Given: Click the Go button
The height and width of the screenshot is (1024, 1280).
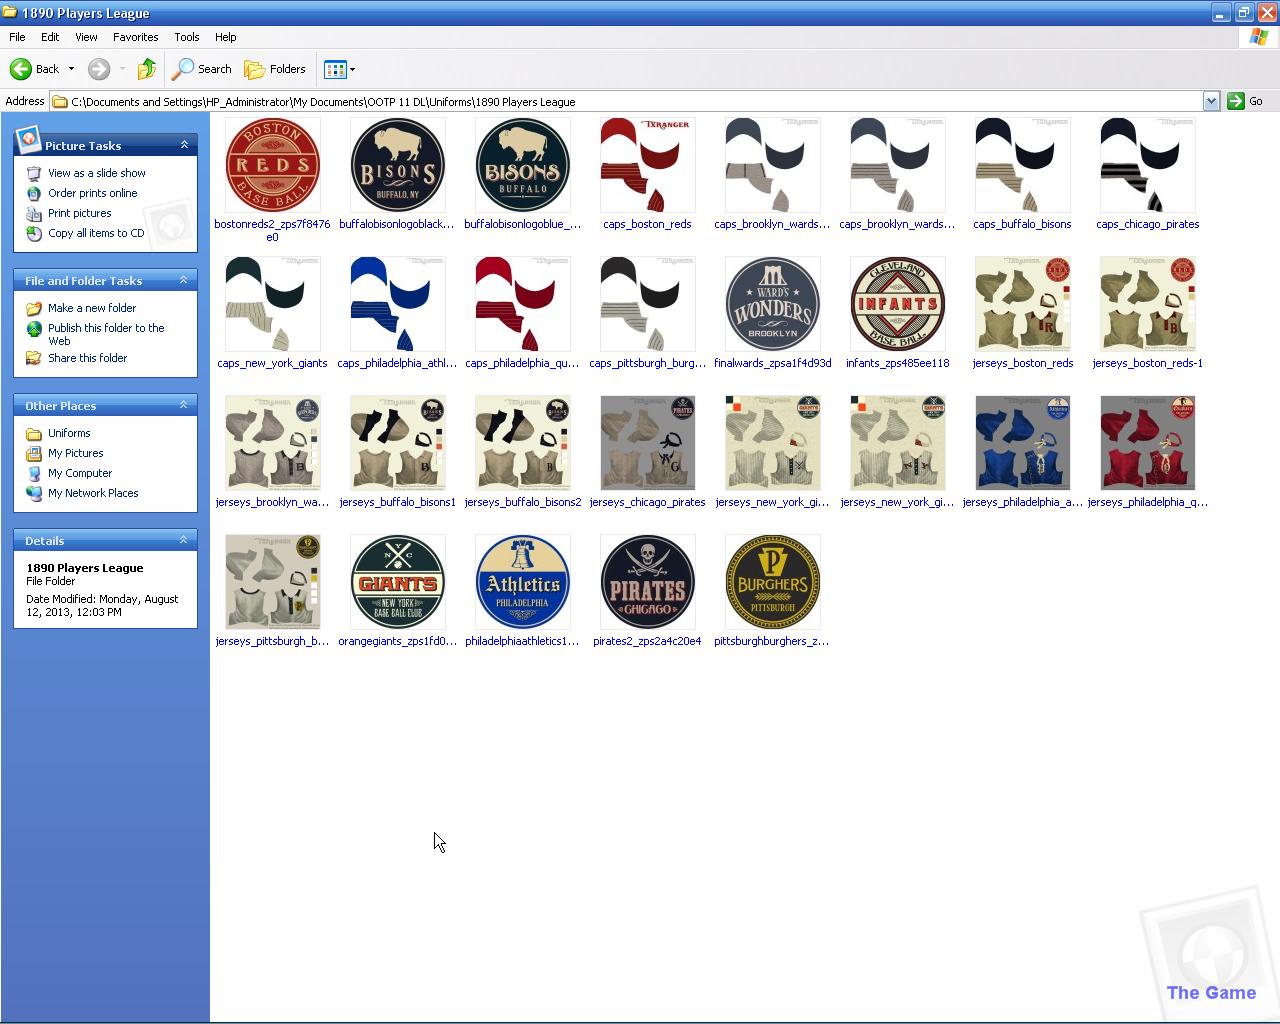Looking at the screenshot, I should (x=1246, y=101).
